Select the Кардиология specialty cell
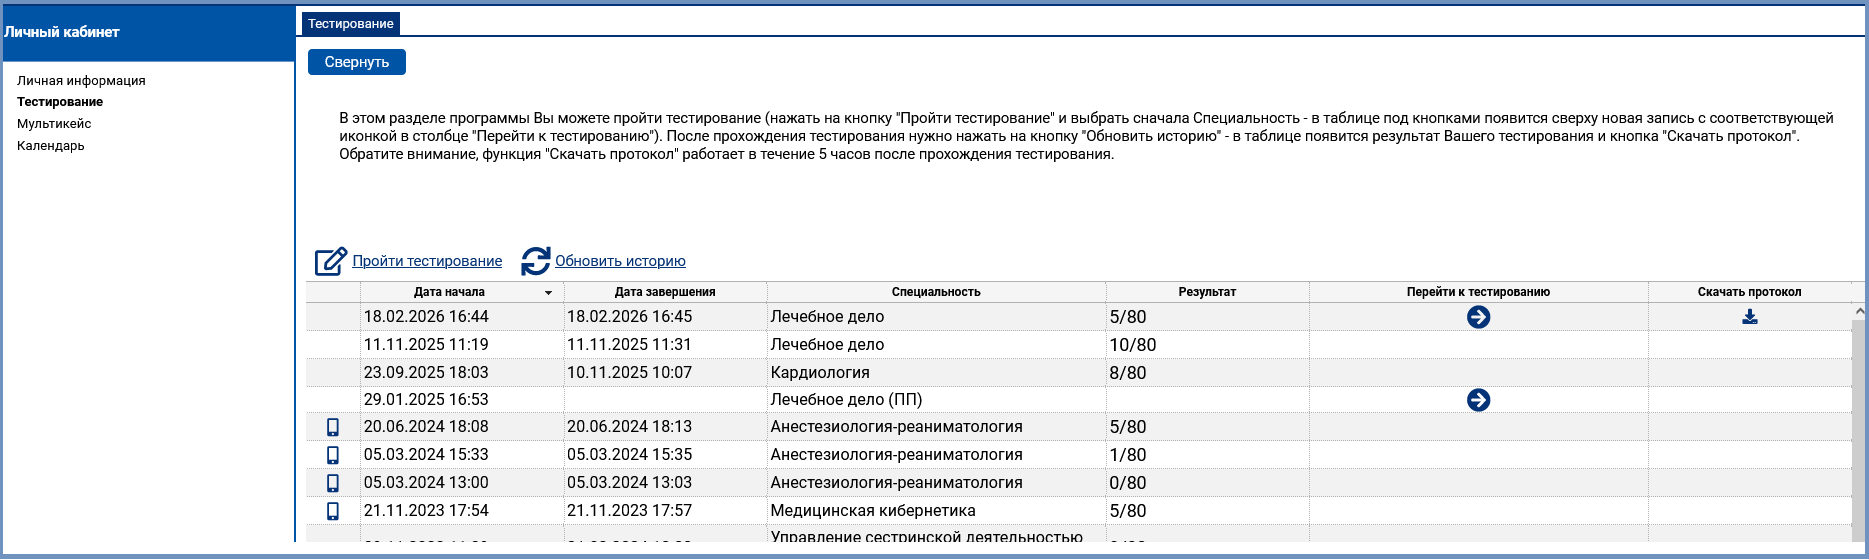 click(936, 373)
